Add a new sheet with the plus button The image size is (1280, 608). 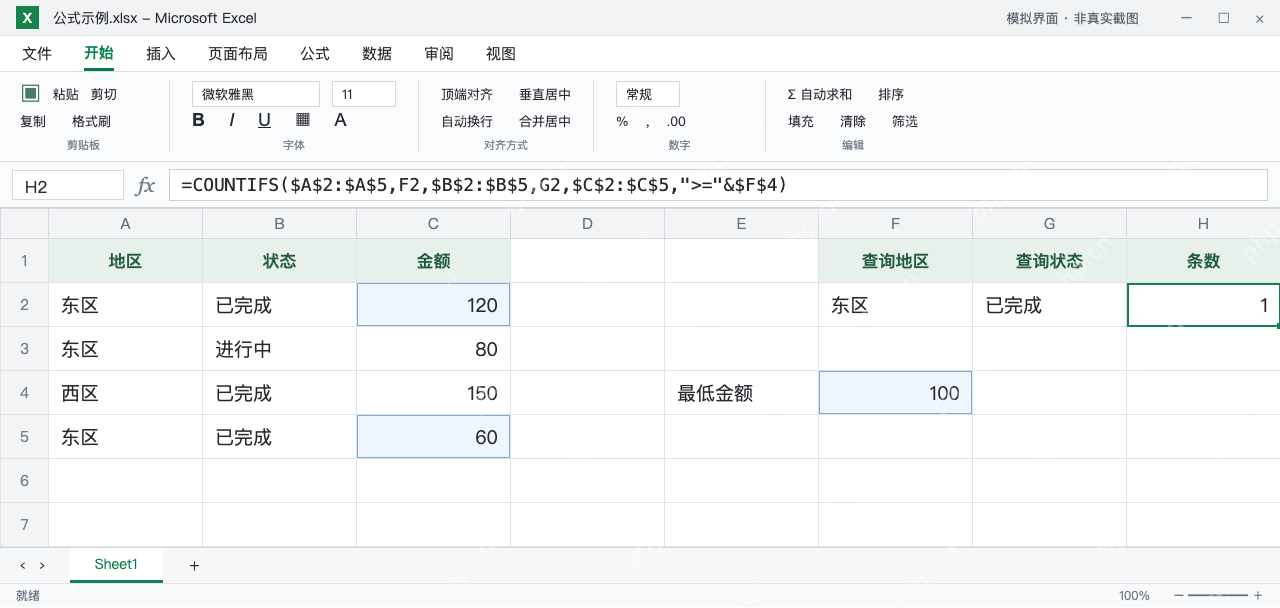click(194, 566)
